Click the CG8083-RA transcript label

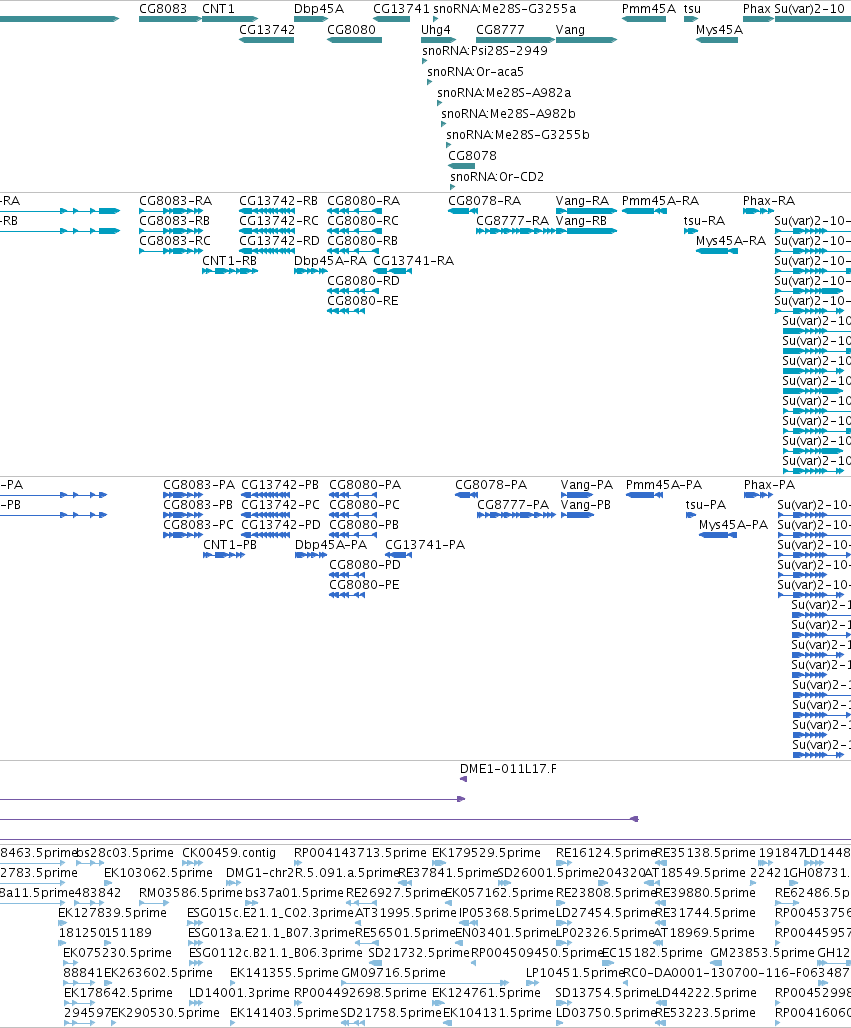pos(175,201)
